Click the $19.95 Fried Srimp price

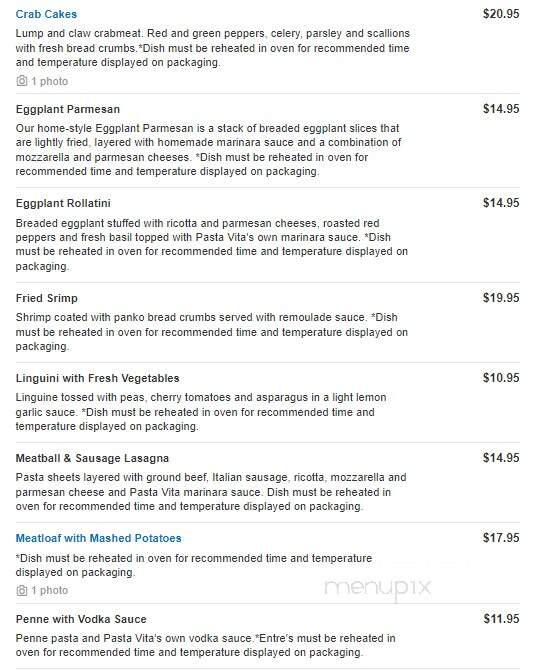pos(501,298)
